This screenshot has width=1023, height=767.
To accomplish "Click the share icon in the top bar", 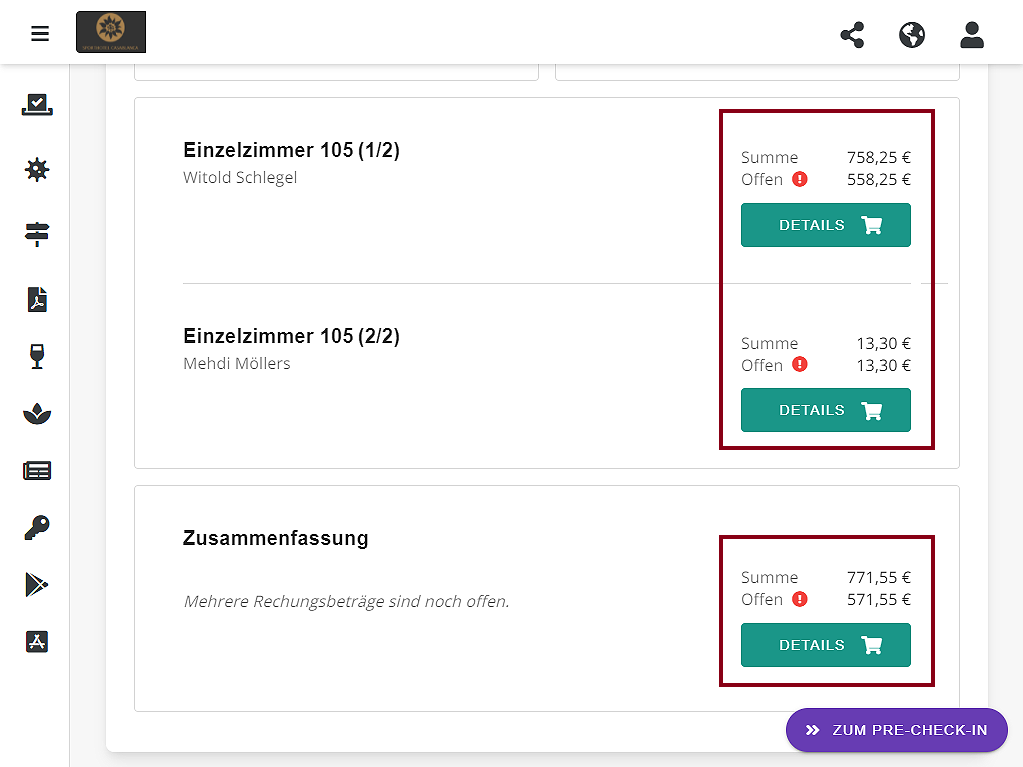I will [851, 34].
